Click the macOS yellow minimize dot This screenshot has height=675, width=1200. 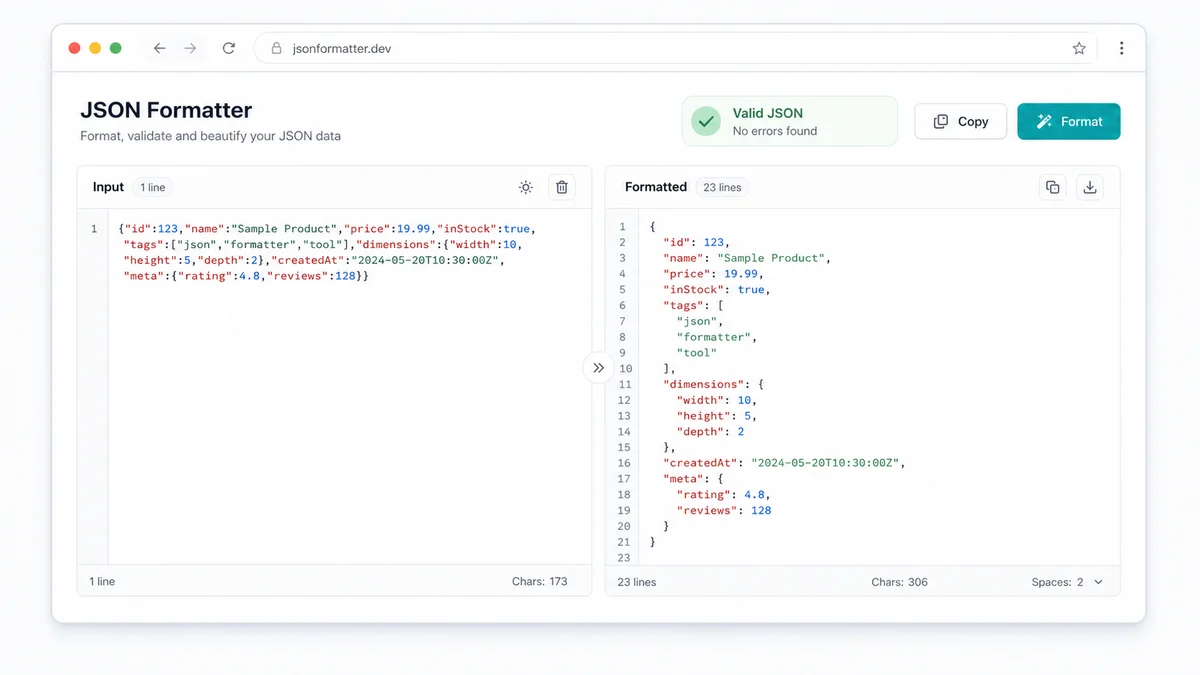pos(95,48)
